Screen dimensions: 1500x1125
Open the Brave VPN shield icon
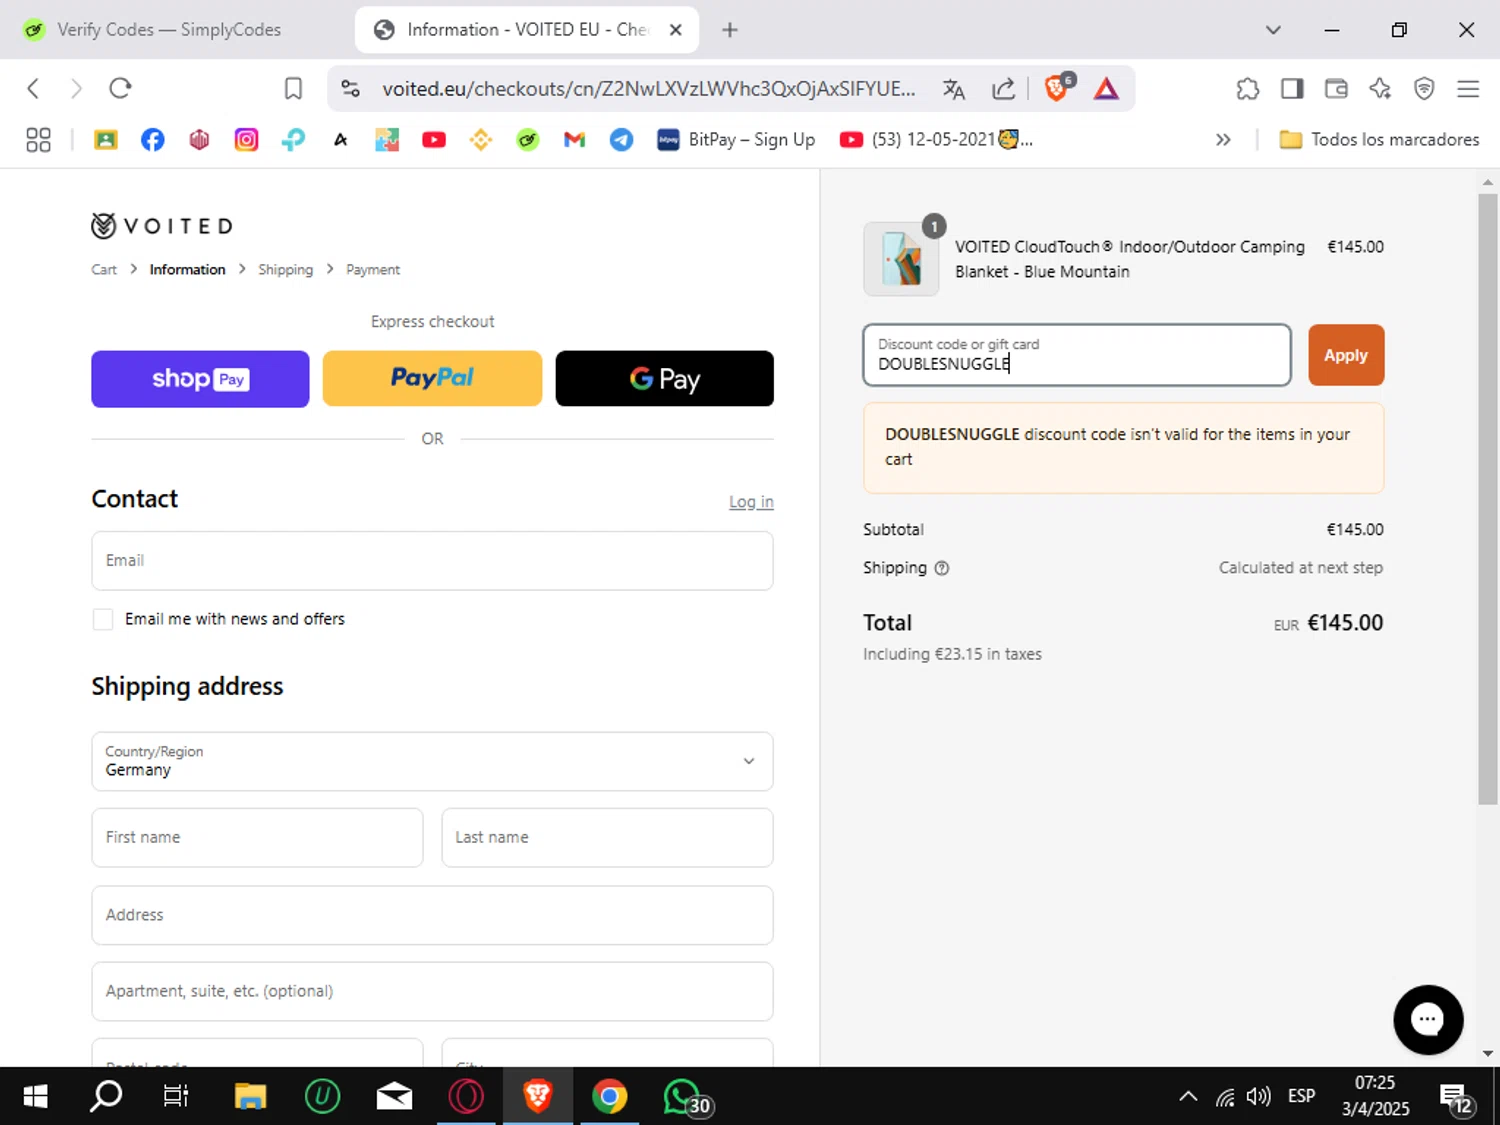1424,89
